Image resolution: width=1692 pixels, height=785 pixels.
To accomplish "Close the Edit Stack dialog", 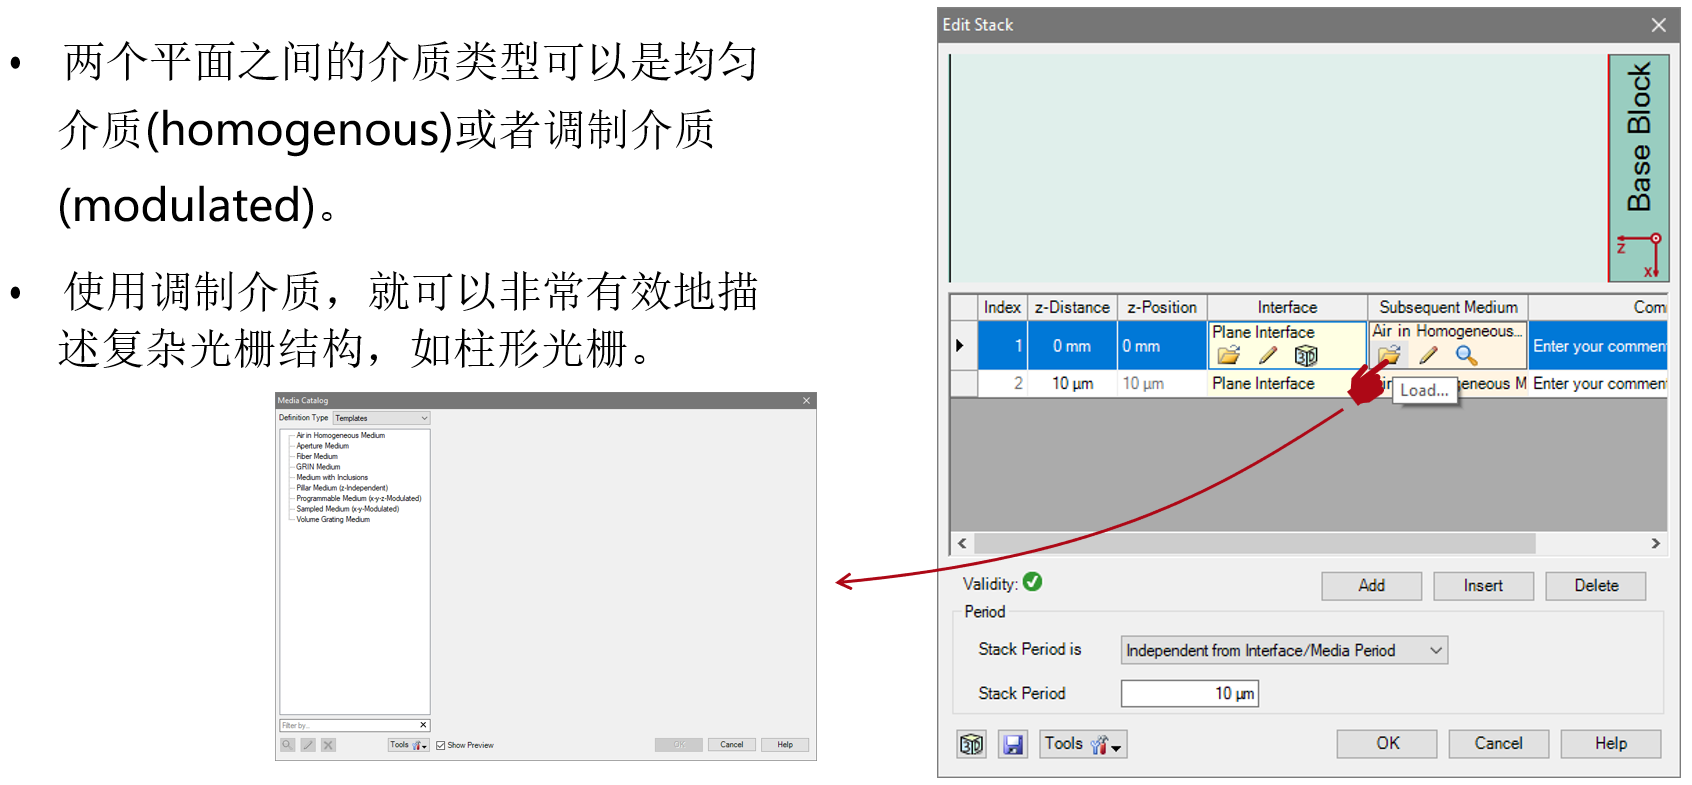I will click(x=1659, y=25).
